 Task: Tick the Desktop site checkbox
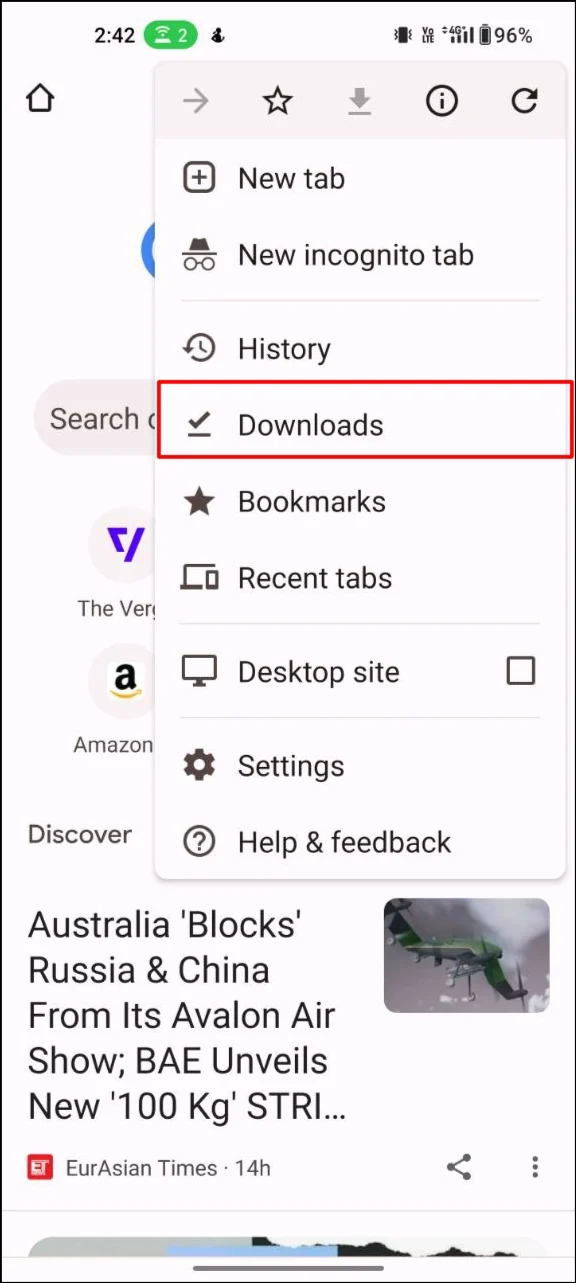(x=520, y=671)
